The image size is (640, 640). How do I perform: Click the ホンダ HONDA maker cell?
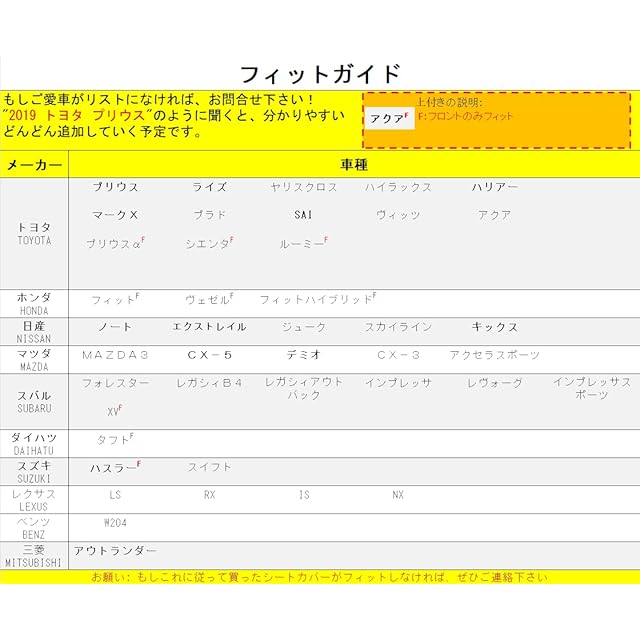[x=34, y=304]
